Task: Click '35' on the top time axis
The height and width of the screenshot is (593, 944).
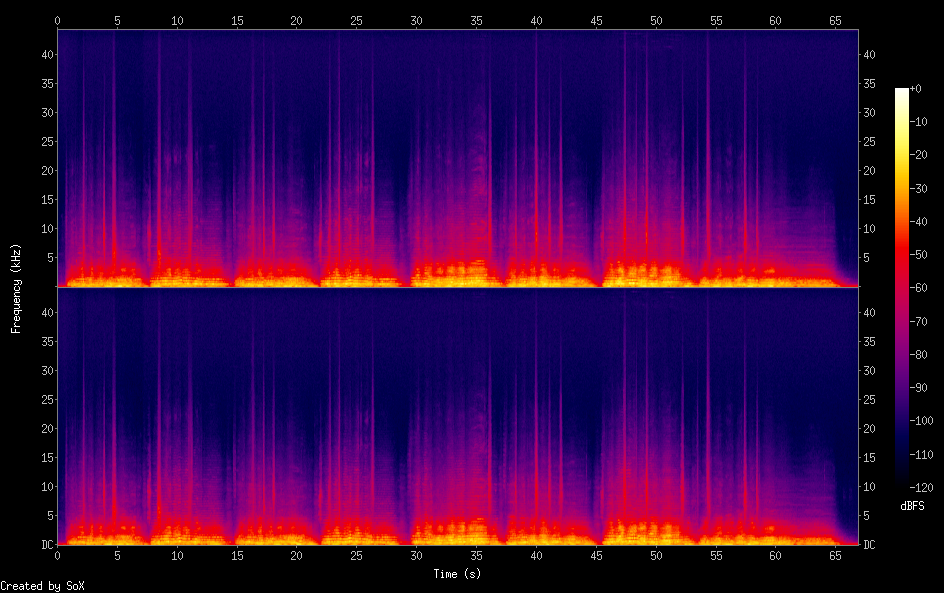Action: [476, 20]
